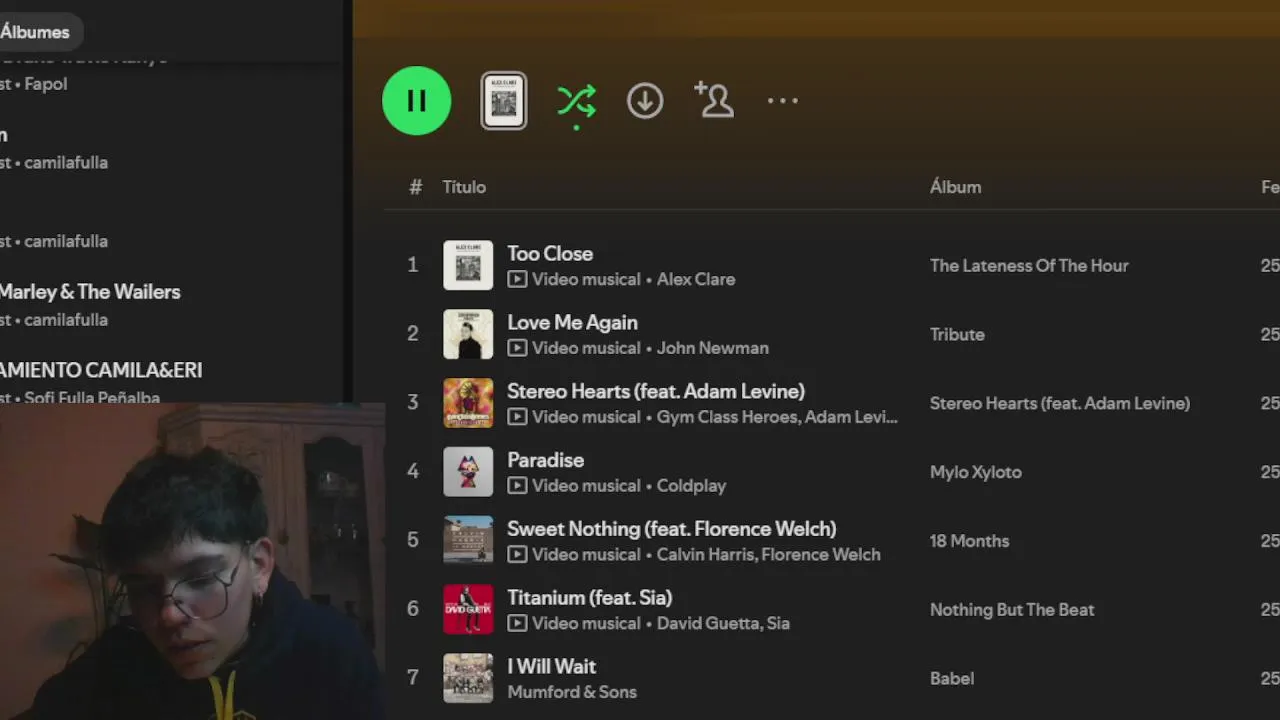Click the playlist cover preview button
The height and width of the screenshot is (720, 1280).
pyautogui.click(x=504, y=101)
